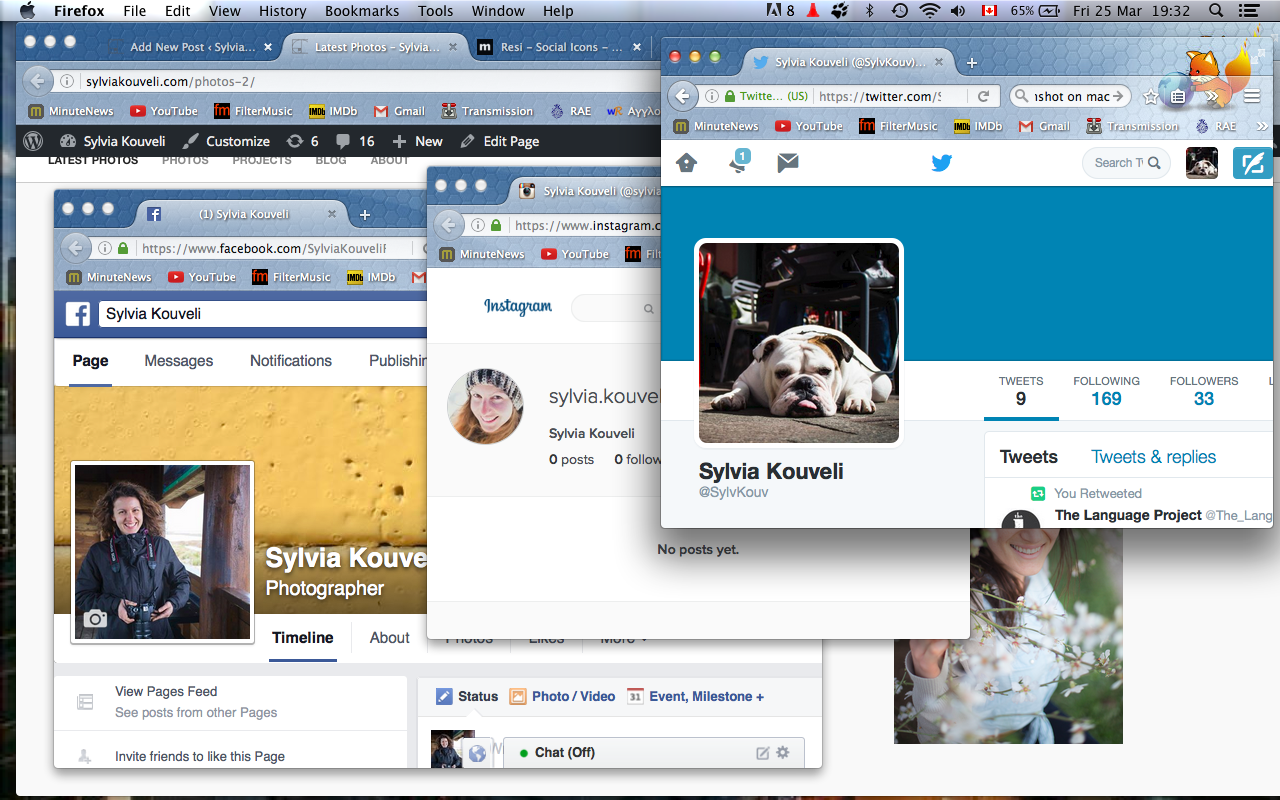Viewport: 1280px width, 800px height.
Task: Switch to Facebook page About tab
Action: click(x=389, y=638)
